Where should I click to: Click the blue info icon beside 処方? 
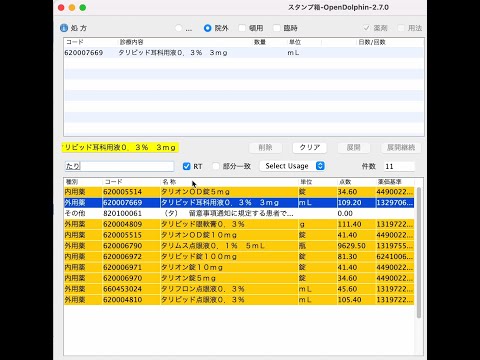tap(64, 28)
